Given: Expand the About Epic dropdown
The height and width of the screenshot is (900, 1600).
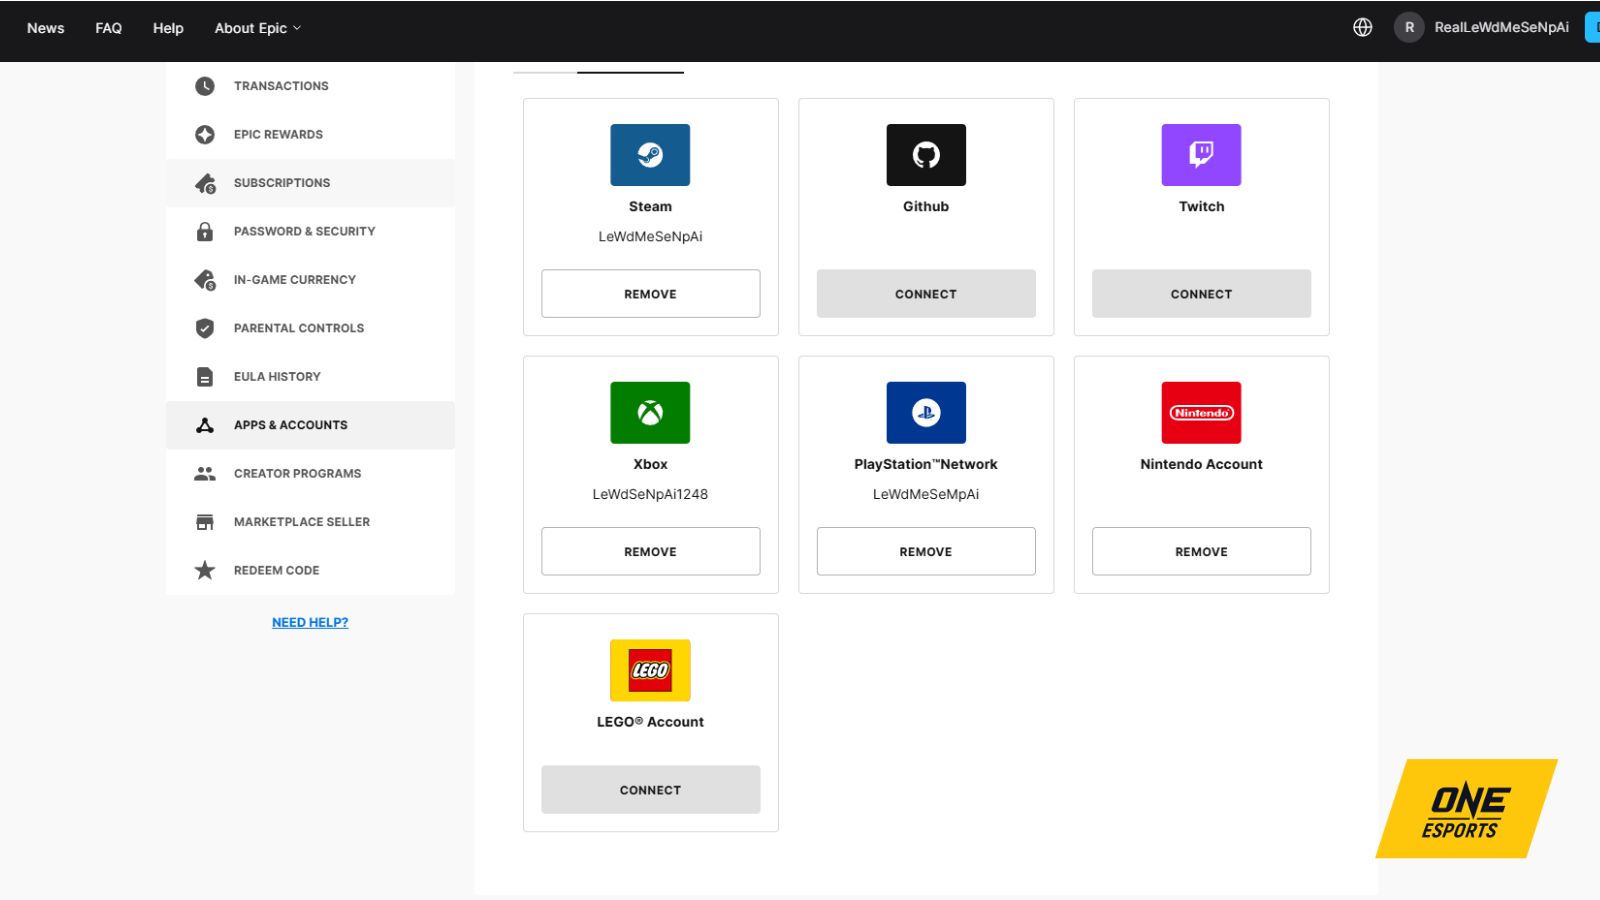Looking at the screenshot, I should pyautogui.click(x=256, y=27).
